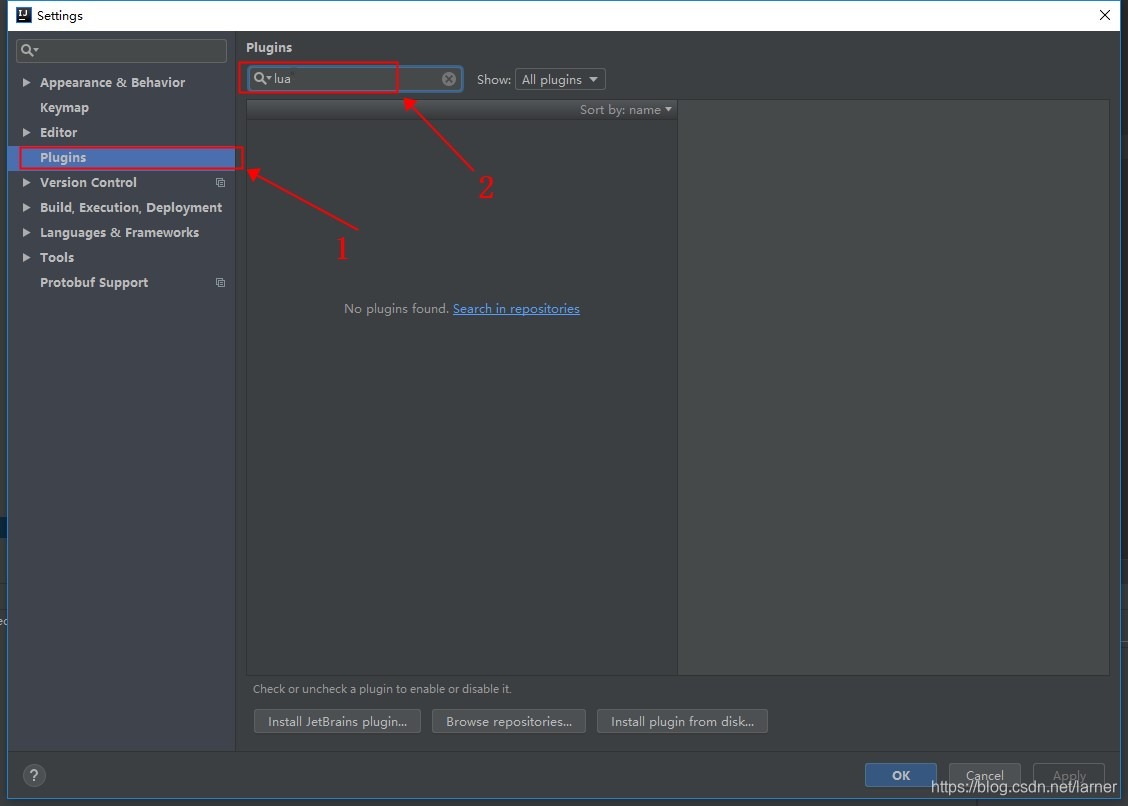Focus the settings search box in the sidebar
The image size is (1128, 806).
click(121, 50)
